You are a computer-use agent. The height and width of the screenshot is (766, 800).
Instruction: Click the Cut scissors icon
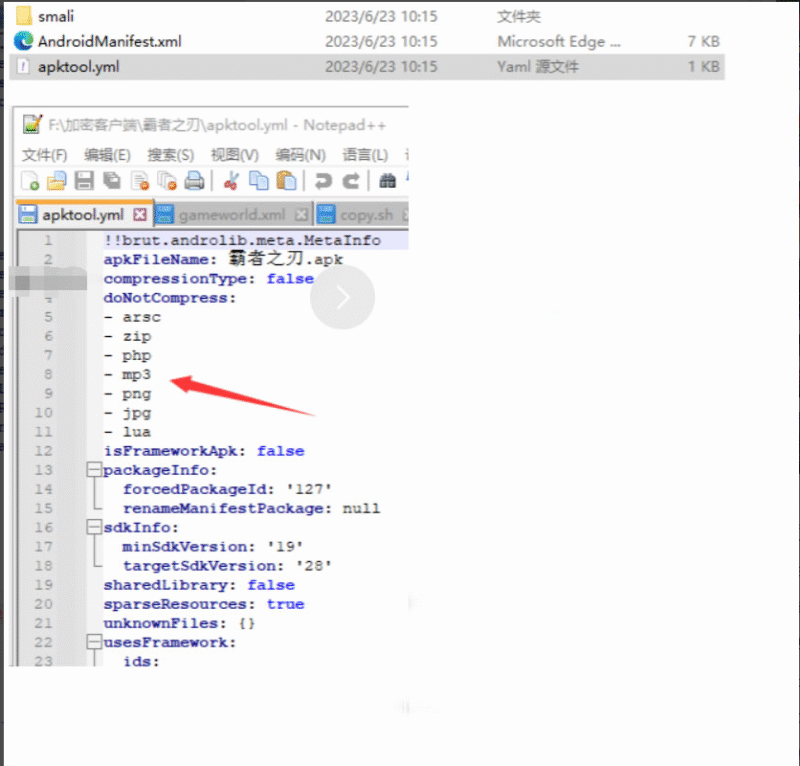[231, 181]
